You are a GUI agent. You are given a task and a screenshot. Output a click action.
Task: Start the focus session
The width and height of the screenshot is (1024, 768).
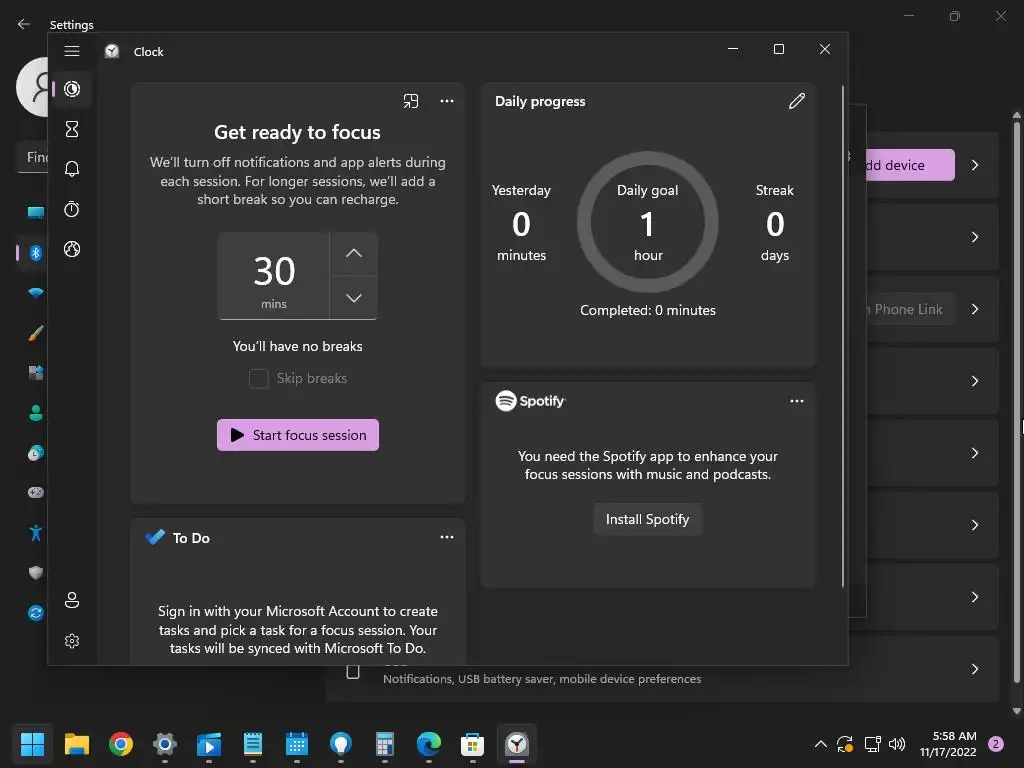point(298,435)
